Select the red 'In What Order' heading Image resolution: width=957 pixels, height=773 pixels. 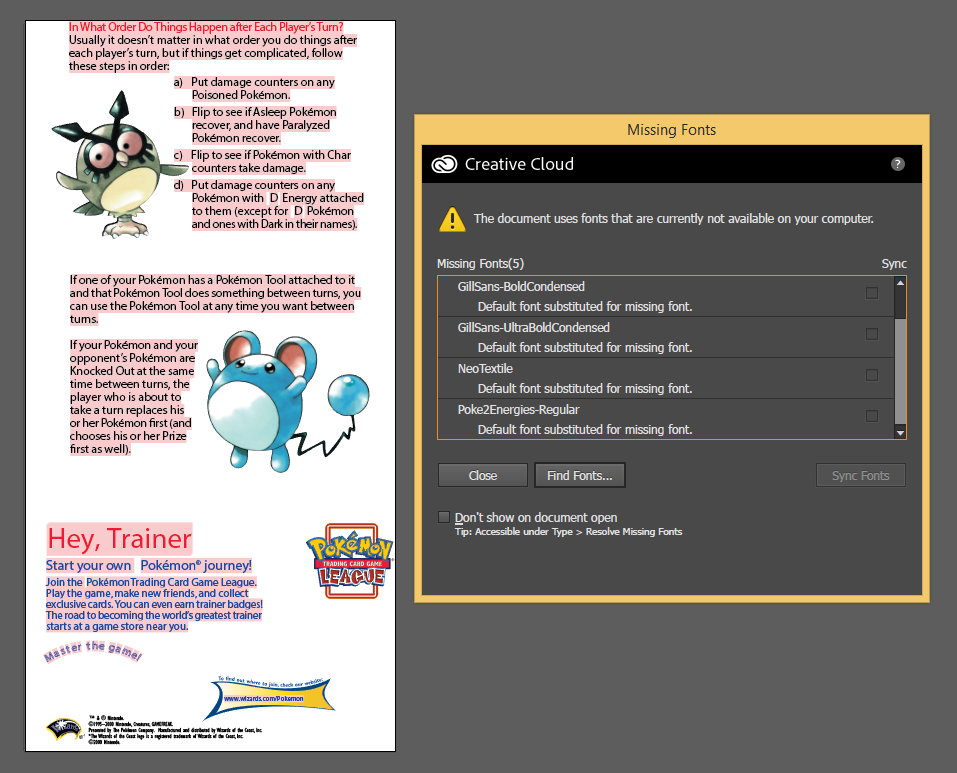pos(206,27)
